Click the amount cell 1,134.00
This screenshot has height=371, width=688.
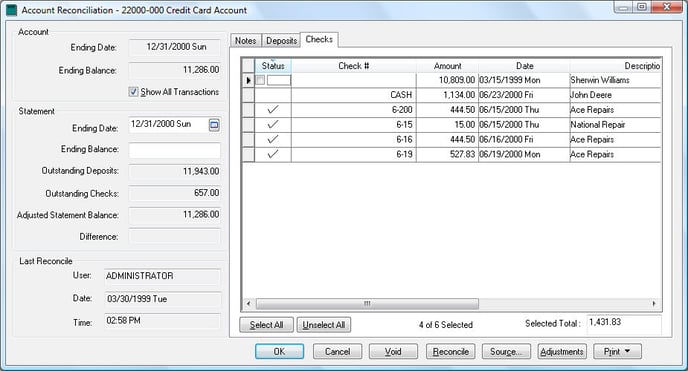tap(448, 95)
